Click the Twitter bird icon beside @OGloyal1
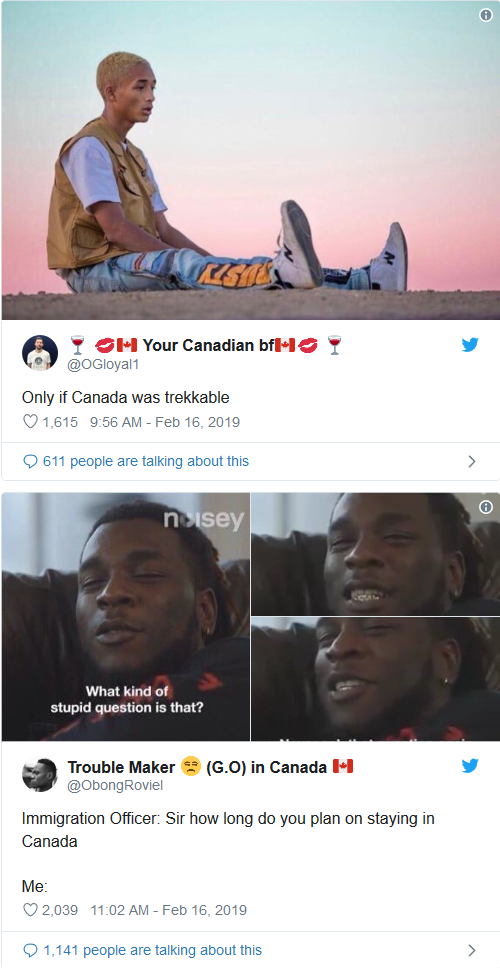 470,345
